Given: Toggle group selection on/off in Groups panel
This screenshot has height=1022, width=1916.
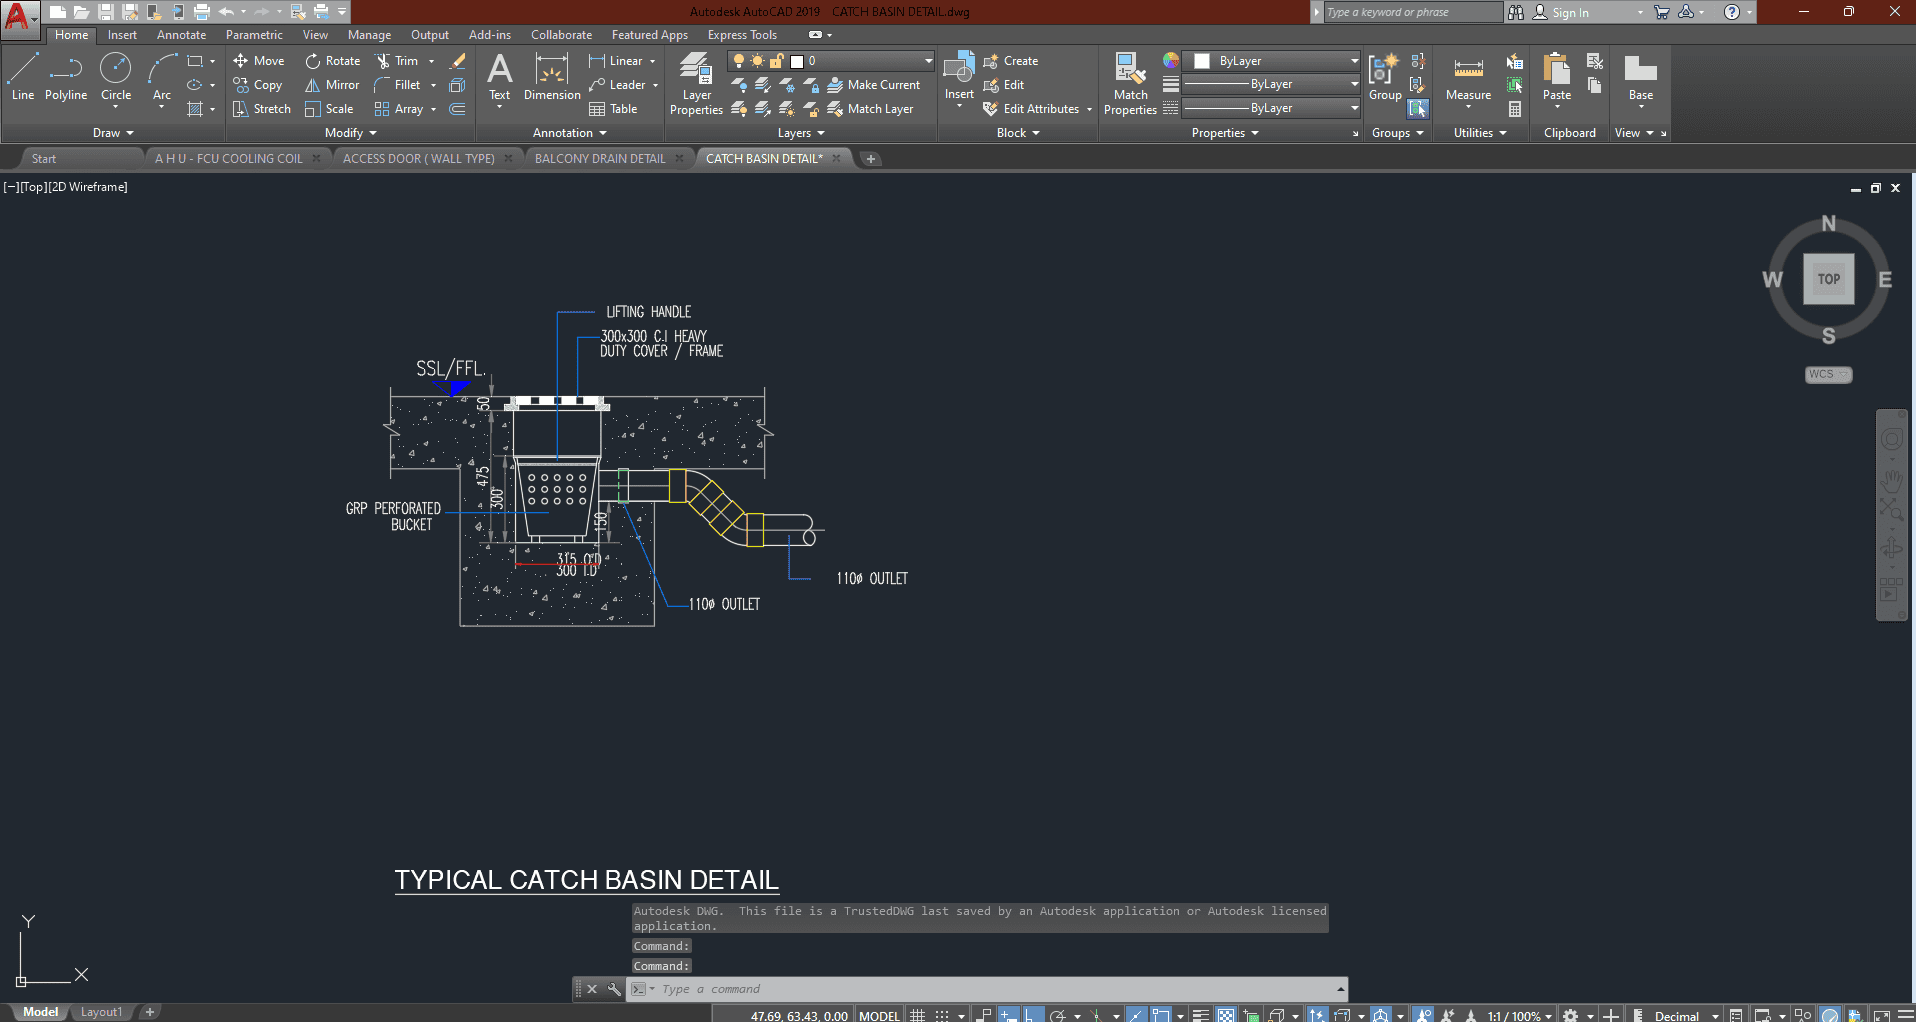Looking at the screenshot, I should pyautogui.click(x=1418, y=109).
